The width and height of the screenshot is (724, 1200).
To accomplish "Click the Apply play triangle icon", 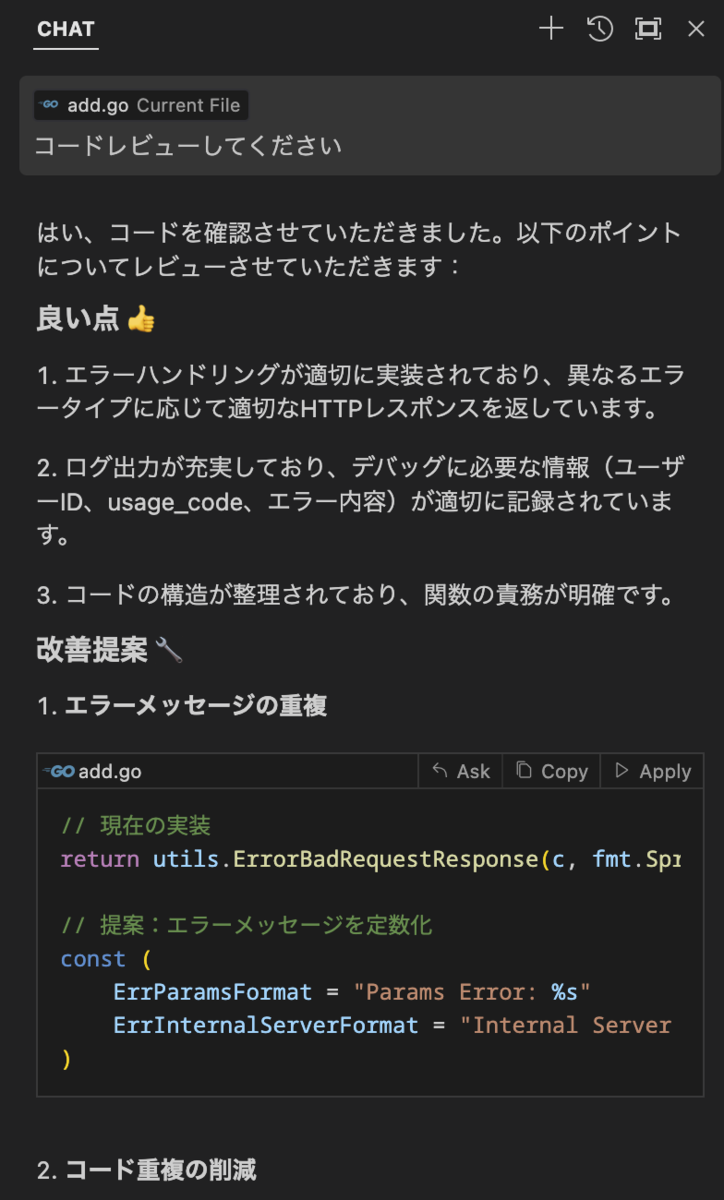I will (622, 770).
